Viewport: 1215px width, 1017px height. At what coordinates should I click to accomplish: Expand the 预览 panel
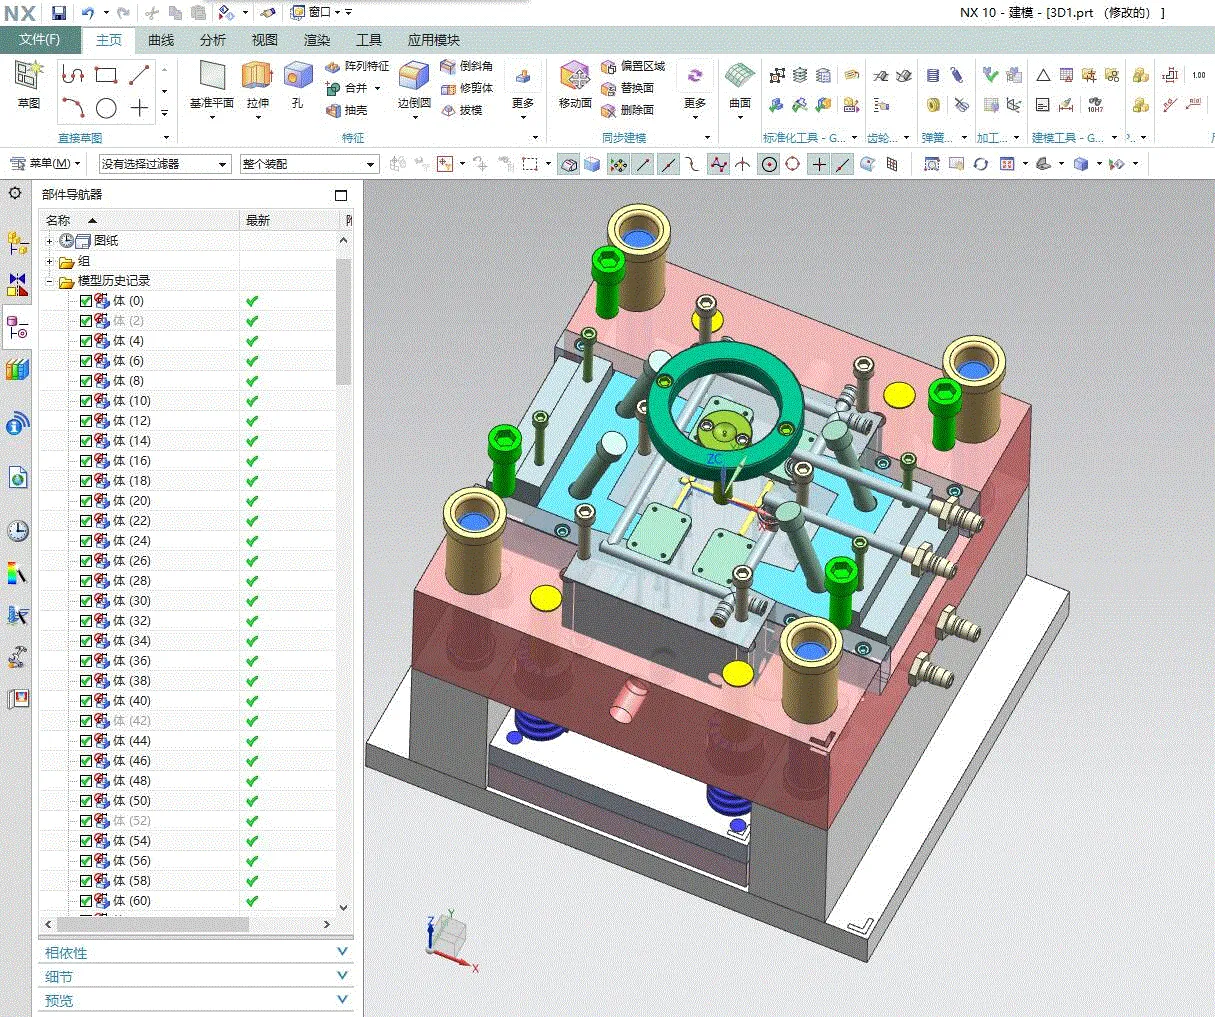pyautogui.click(x=196, y=1000)
